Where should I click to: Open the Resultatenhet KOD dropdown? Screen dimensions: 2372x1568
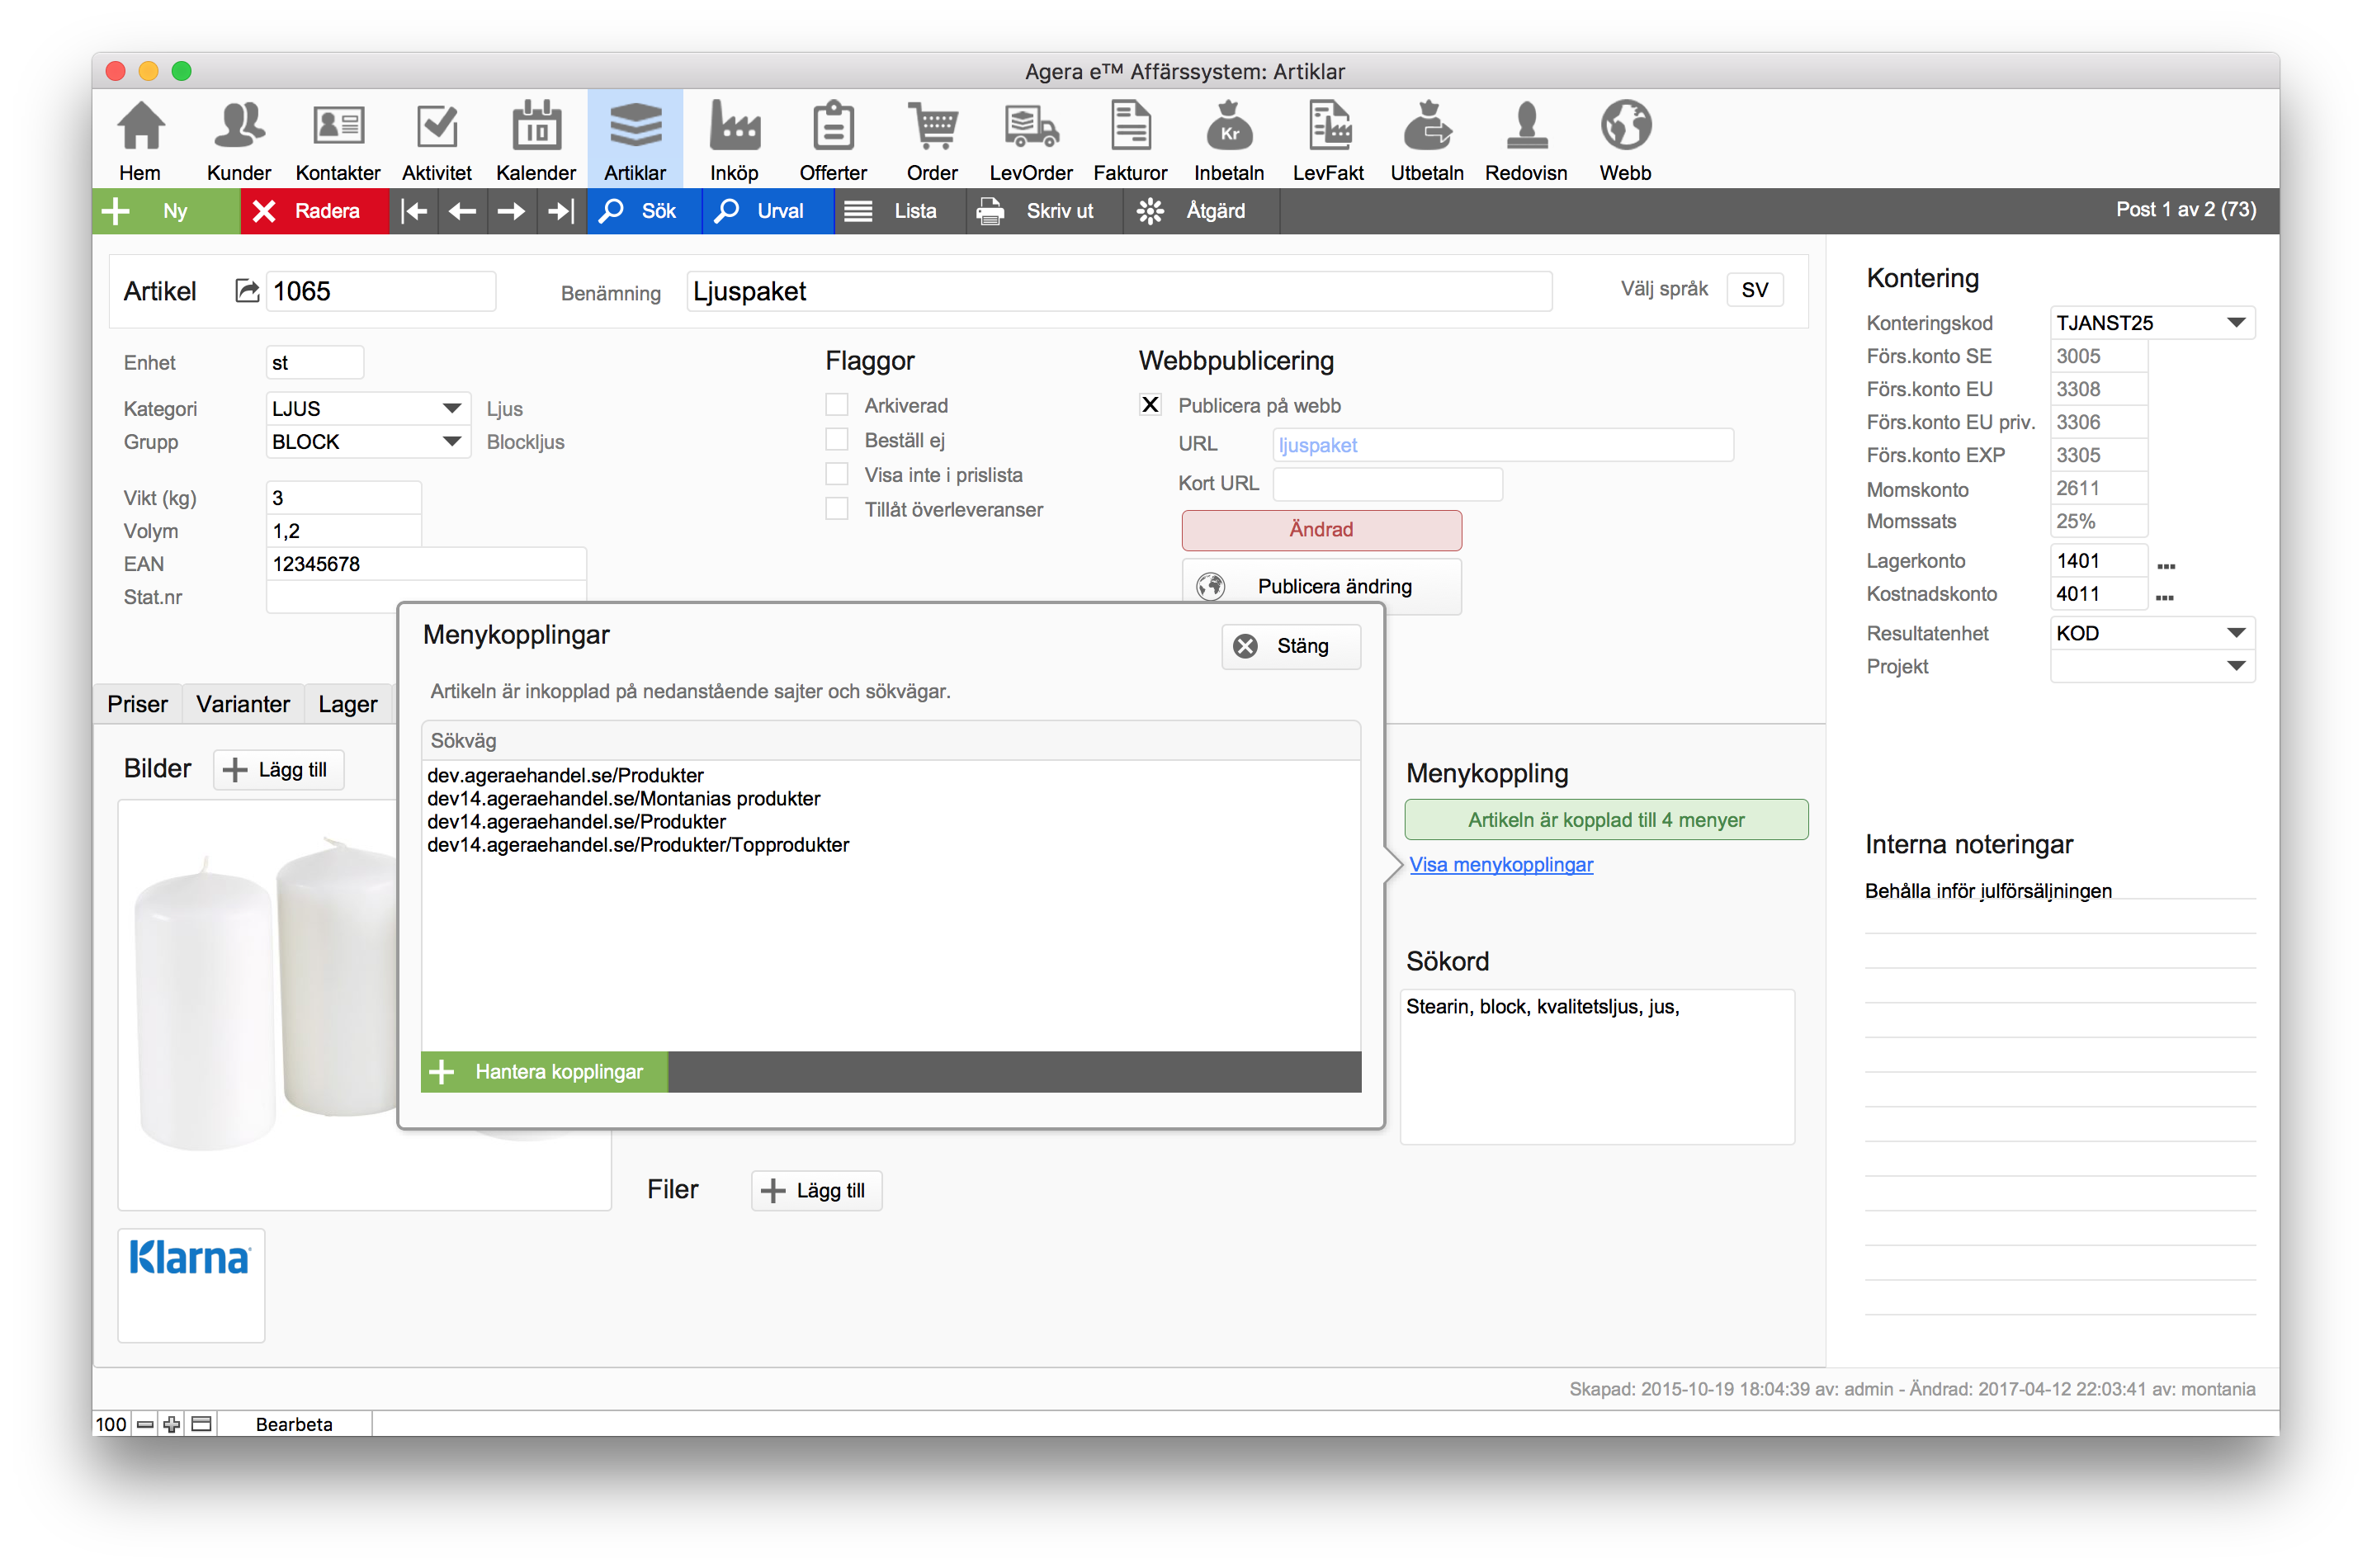pyautogui.click(x=2236, y=633)
